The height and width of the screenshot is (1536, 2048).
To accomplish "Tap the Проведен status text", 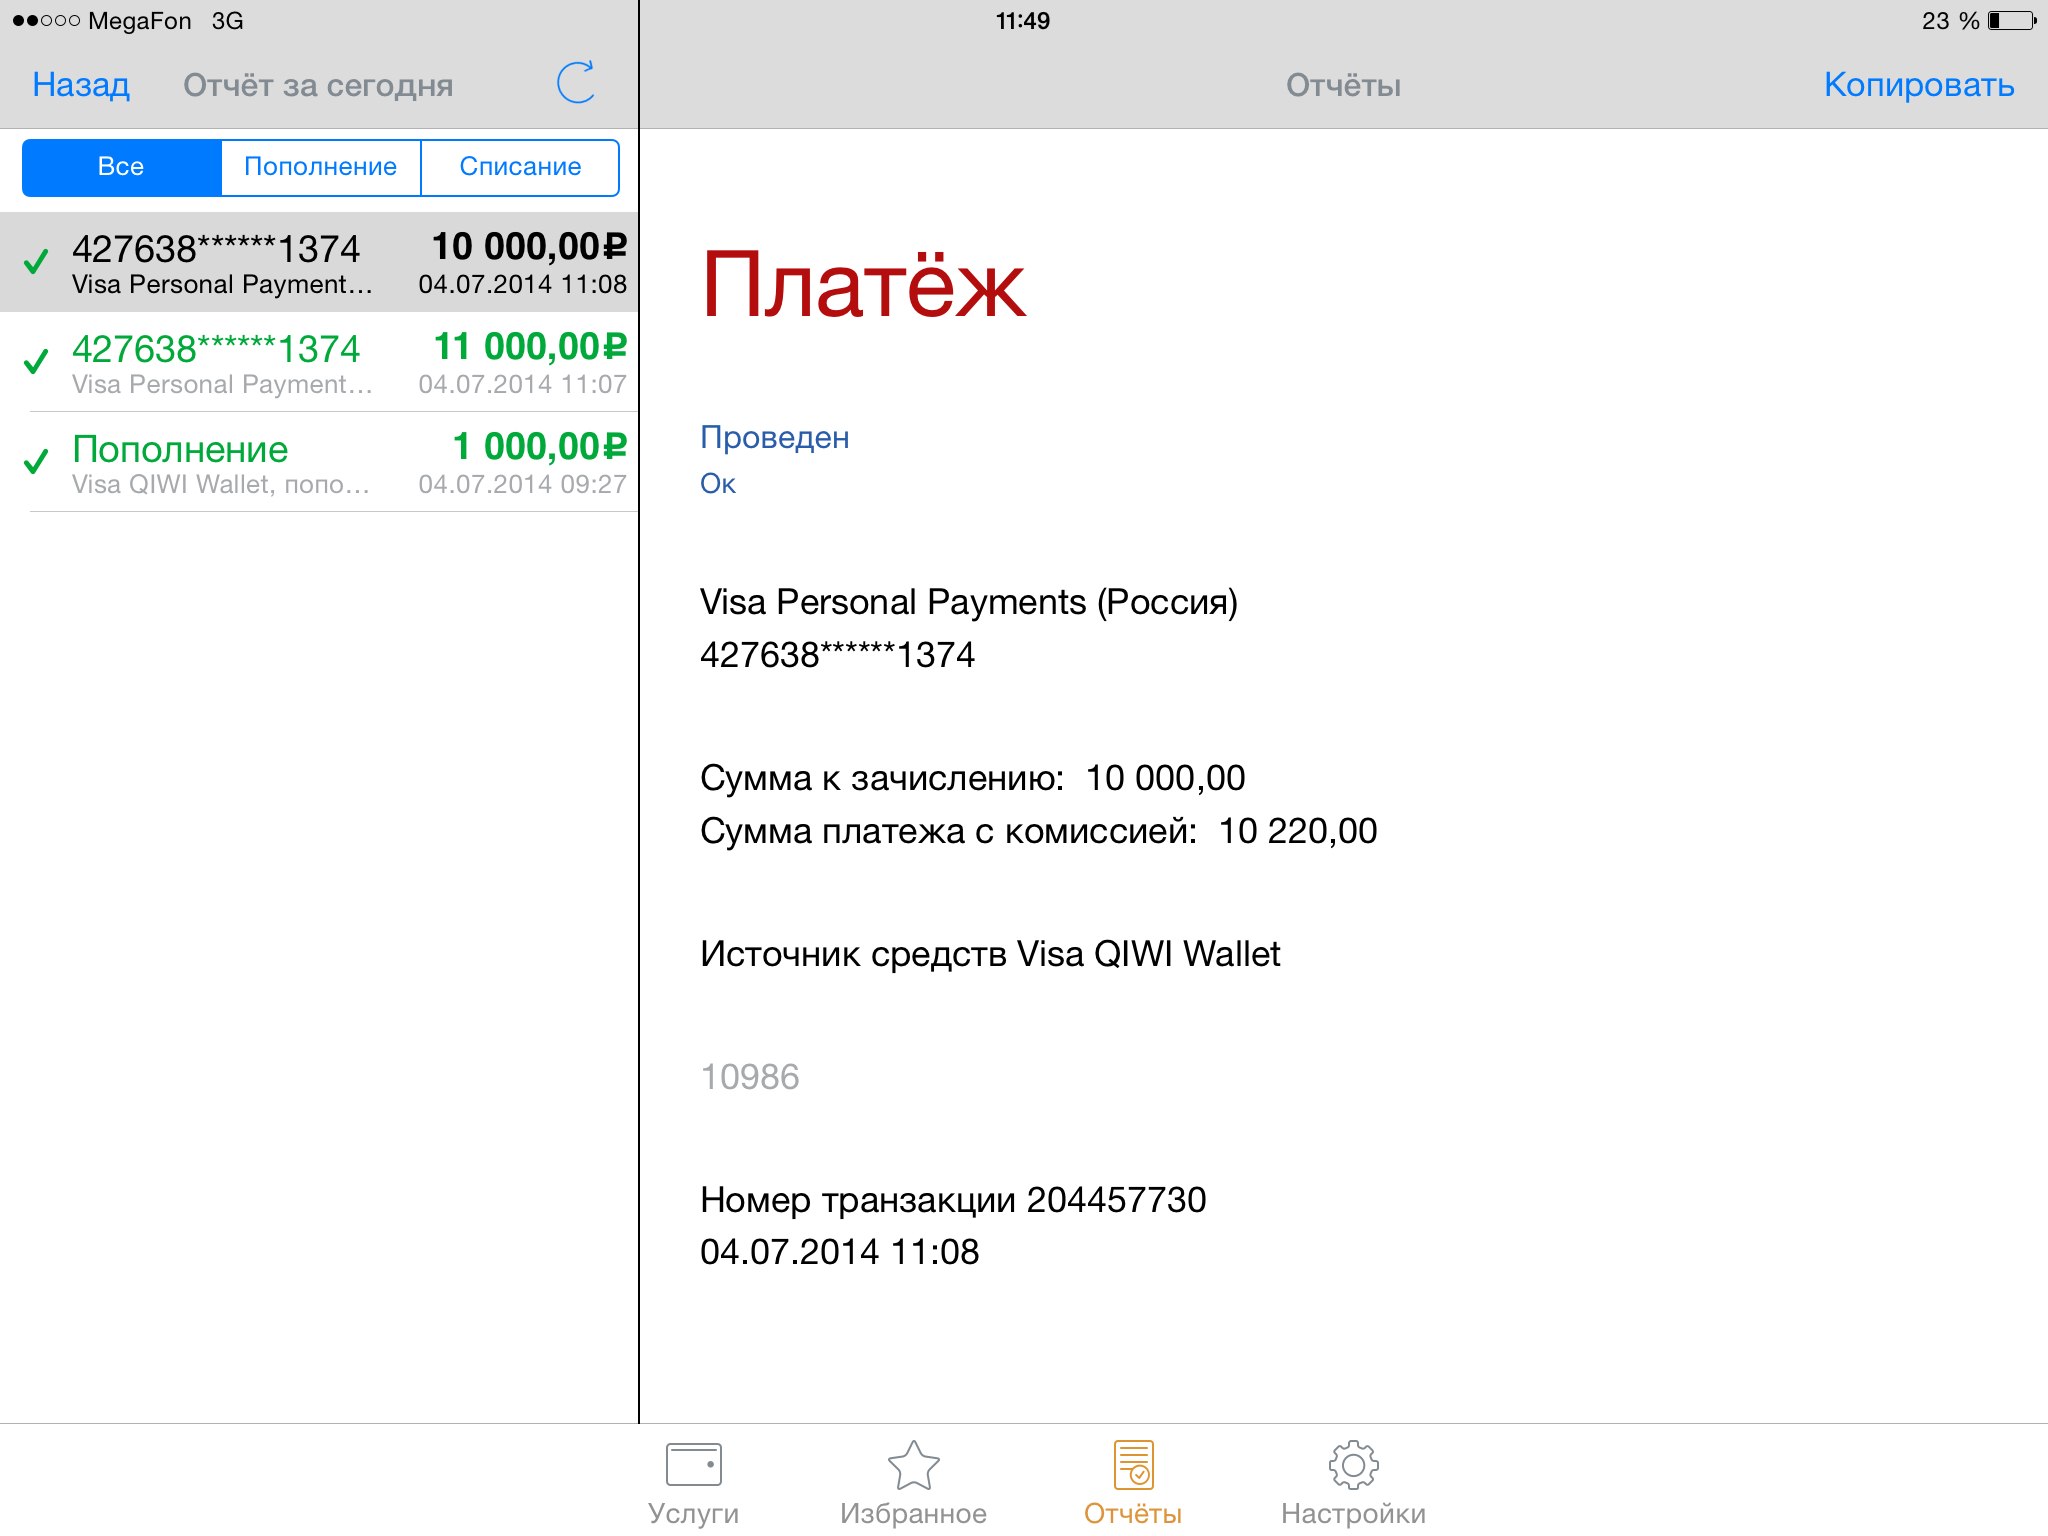I will pyautogui.click(x=774, y=438).
